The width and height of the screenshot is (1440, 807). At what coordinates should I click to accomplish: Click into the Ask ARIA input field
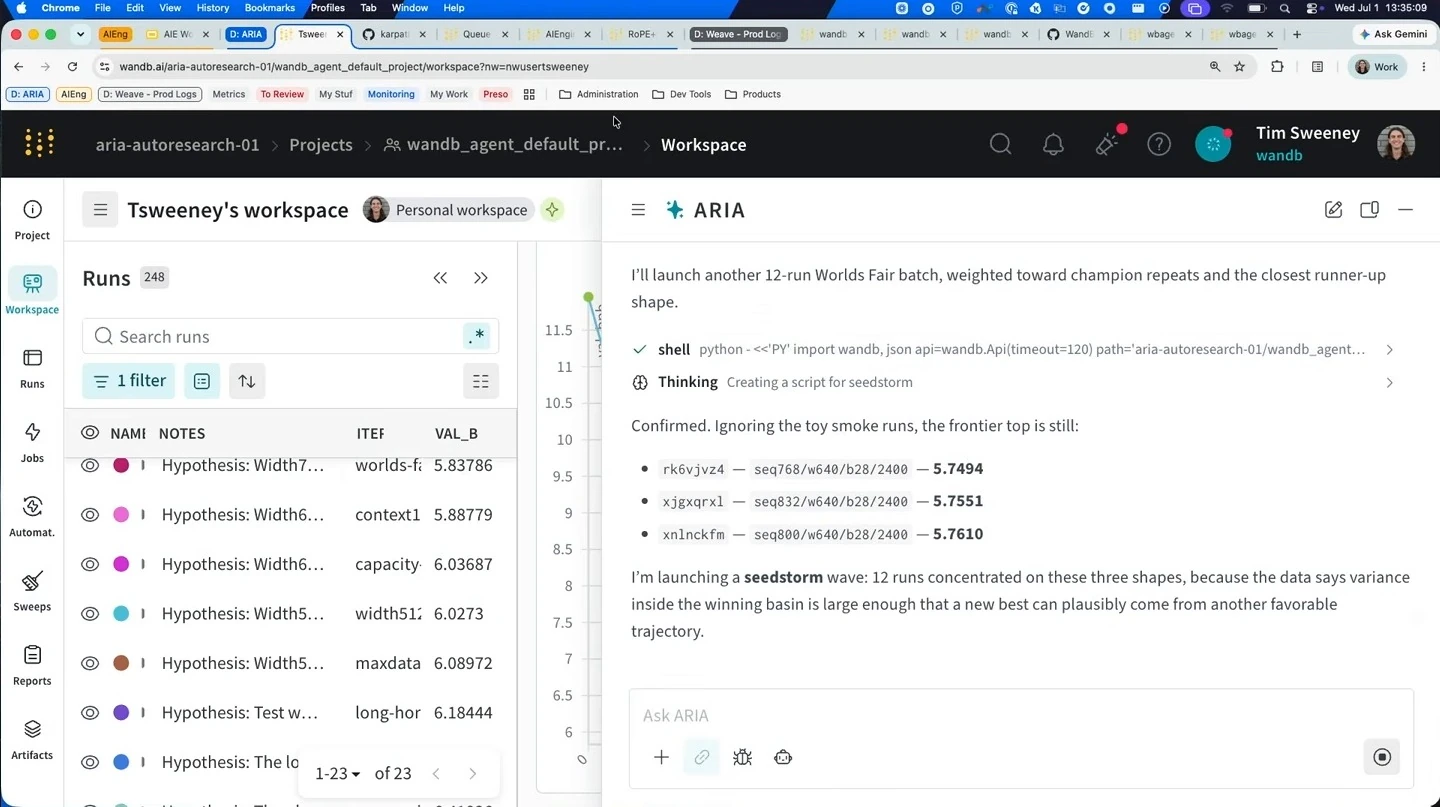(x=1020, y=715)
